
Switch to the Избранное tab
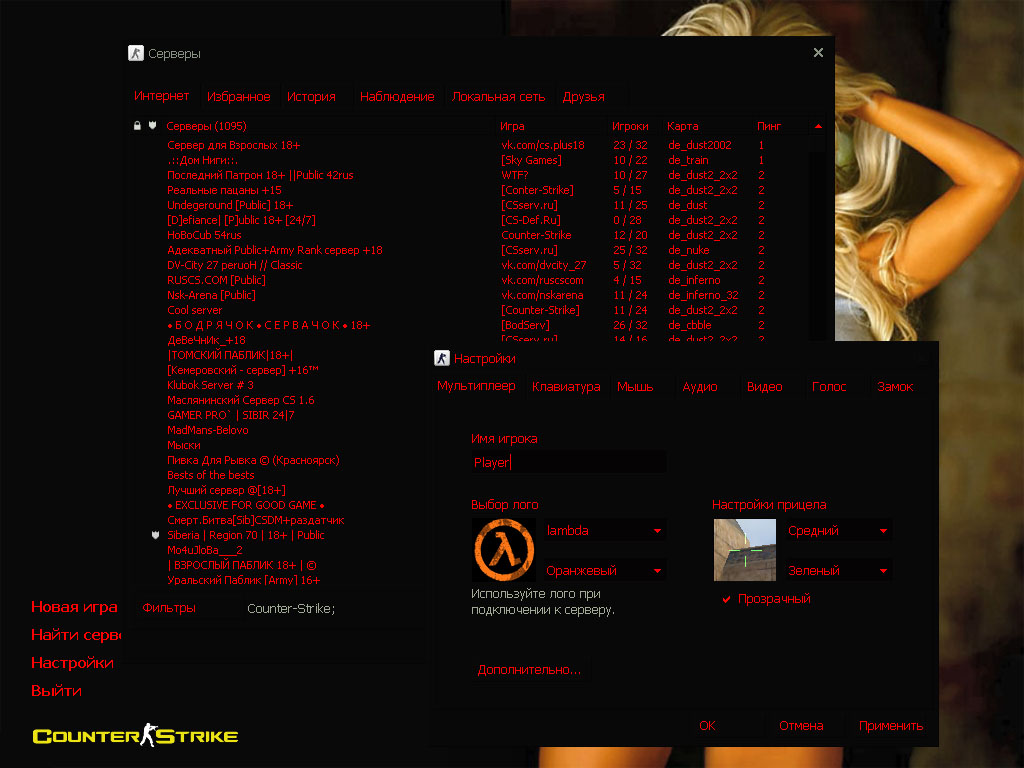238,97
